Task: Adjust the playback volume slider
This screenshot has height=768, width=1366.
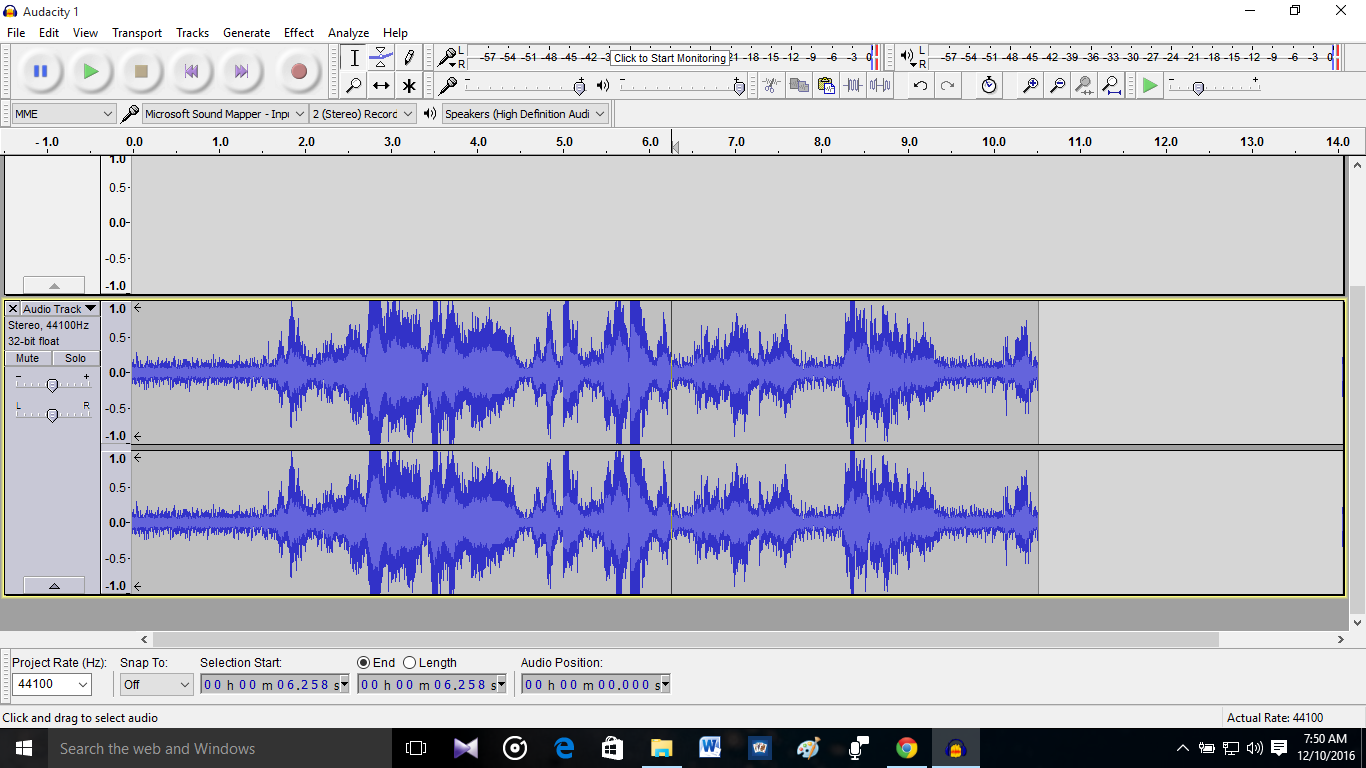Action: click(x=739, y=87)
